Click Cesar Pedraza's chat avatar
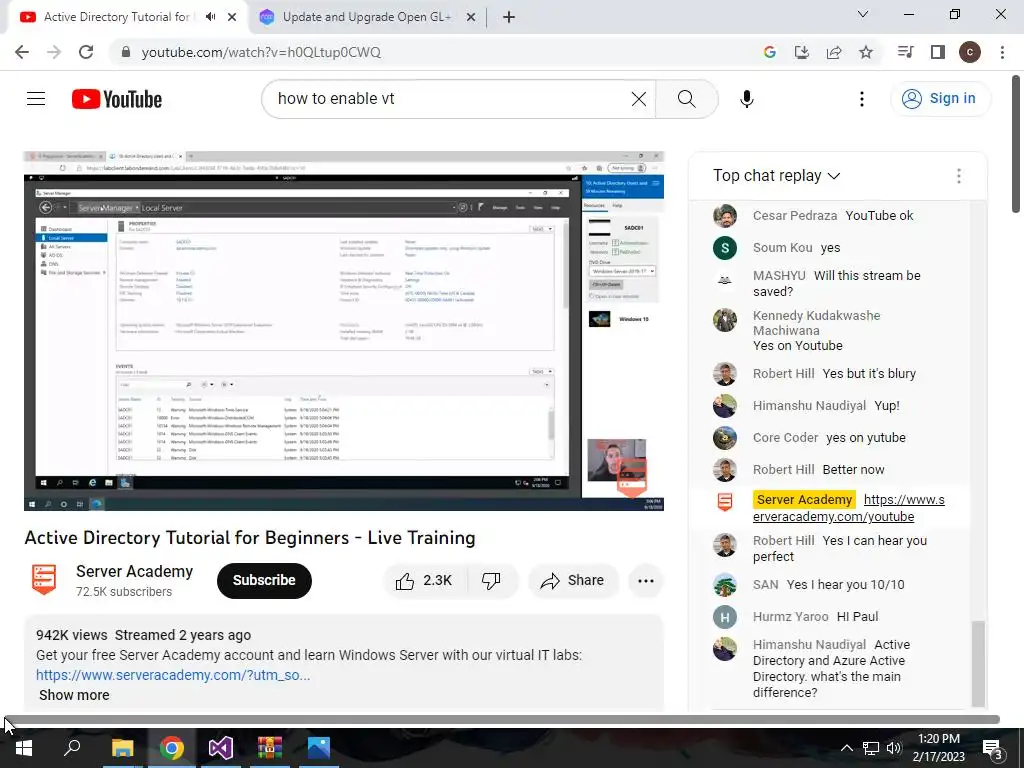 [x=725, y=216]
